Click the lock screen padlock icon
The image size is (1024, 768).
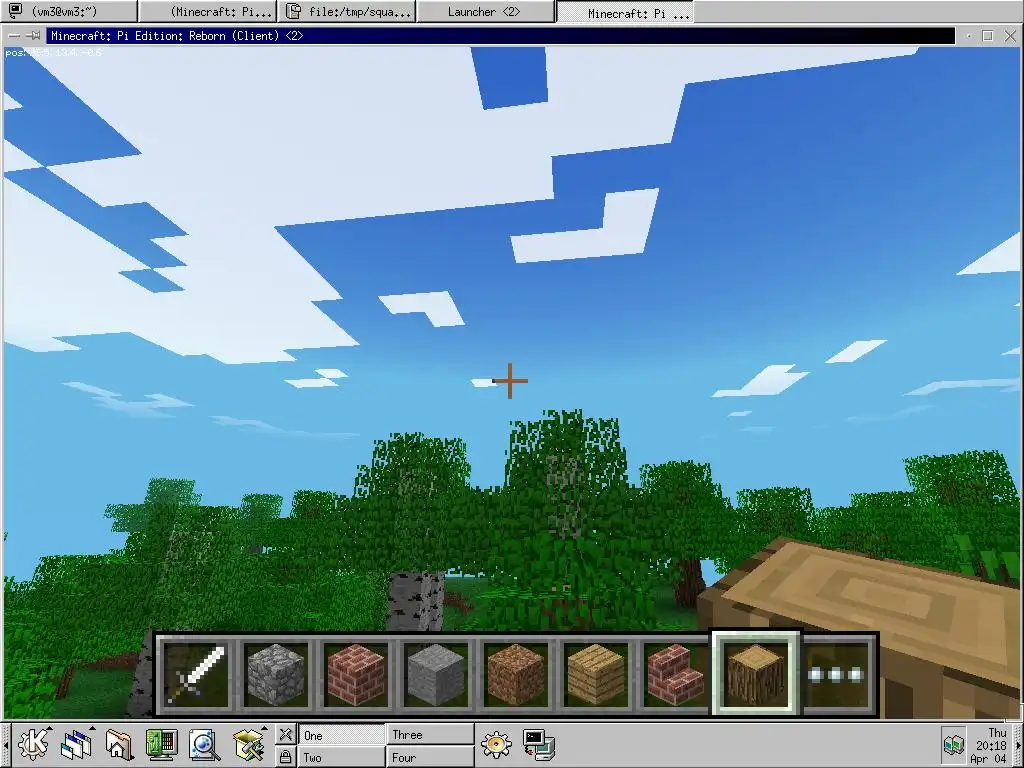[x=285, y=756]
